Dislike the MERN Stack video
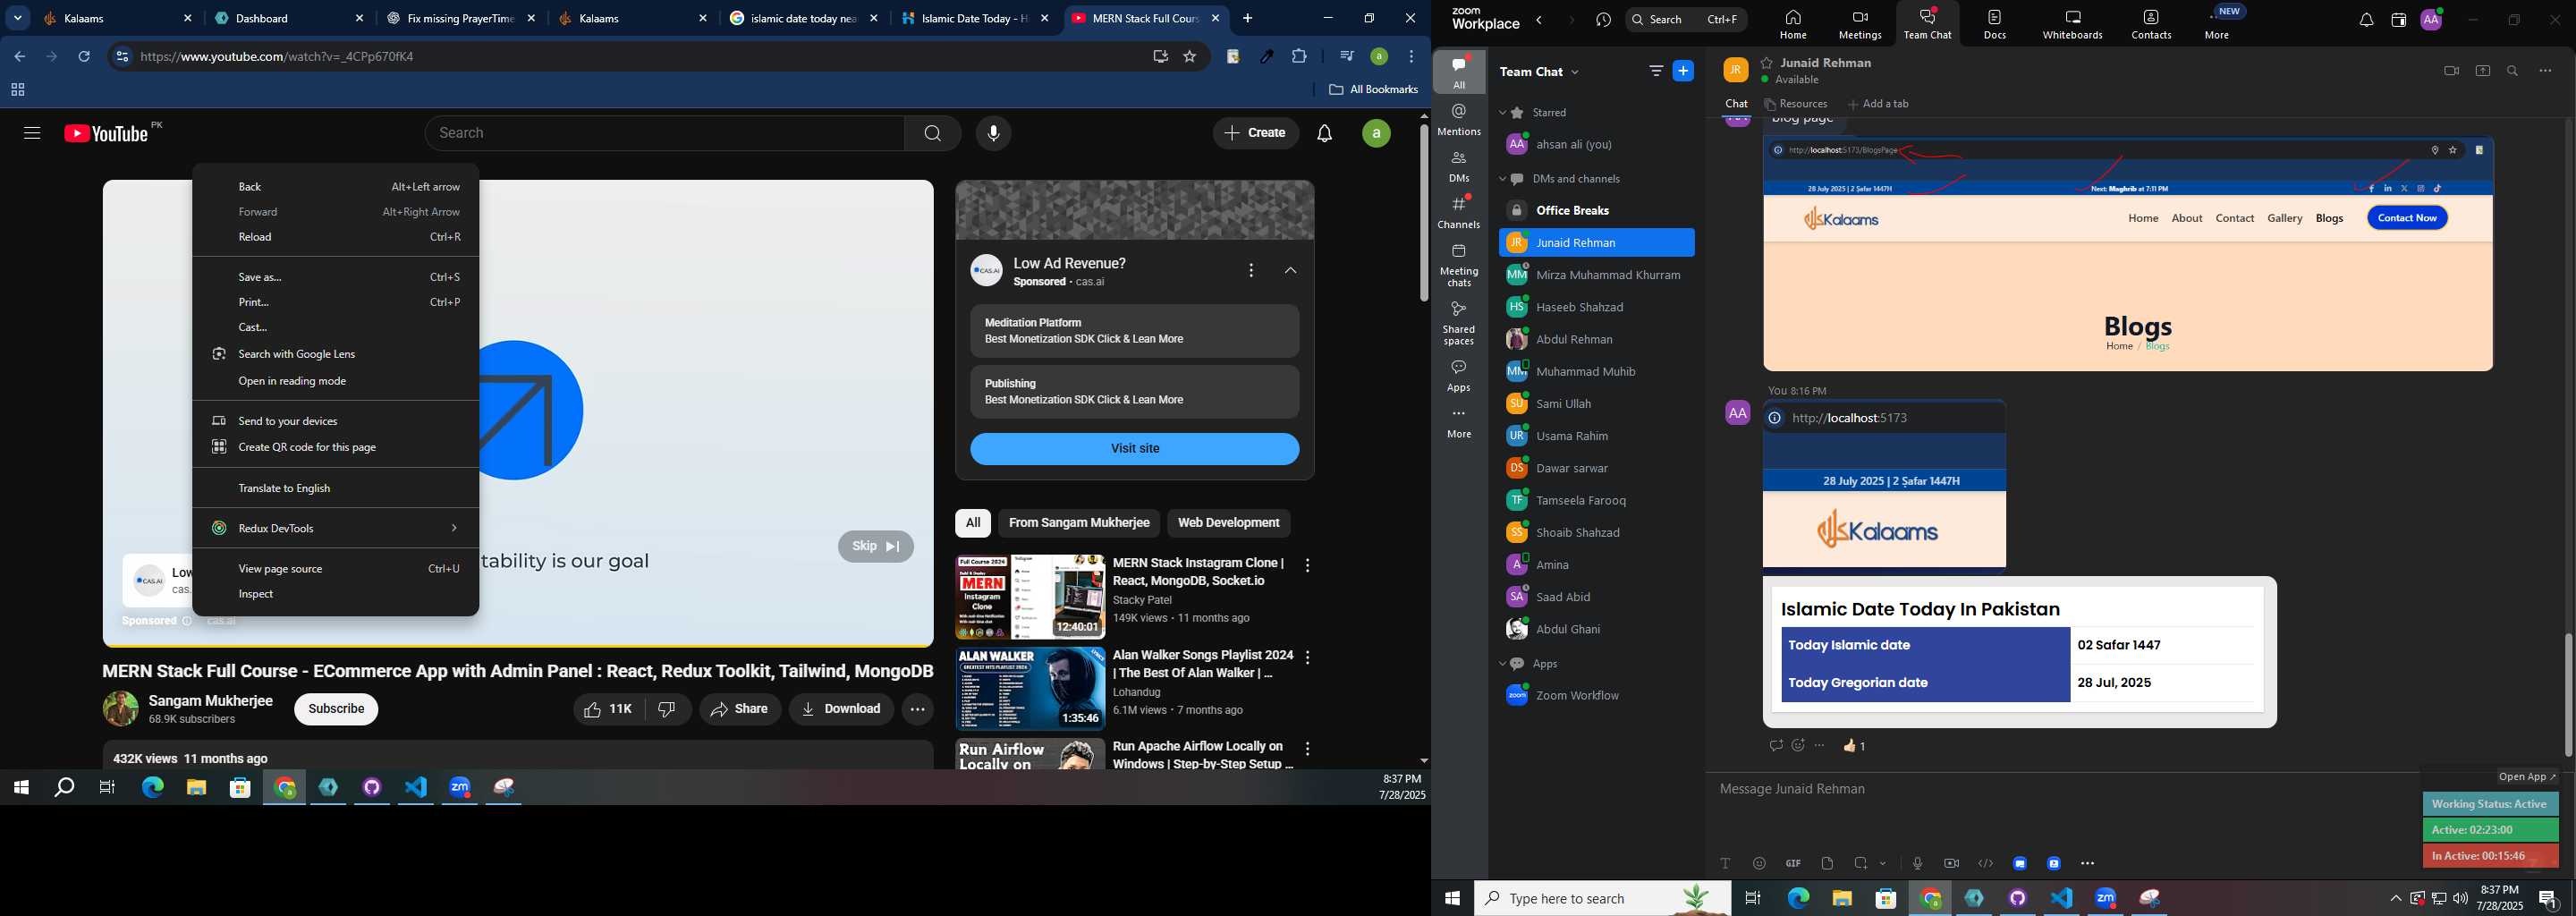Viewport: 2576px width, 916px height. coord(668,709)
